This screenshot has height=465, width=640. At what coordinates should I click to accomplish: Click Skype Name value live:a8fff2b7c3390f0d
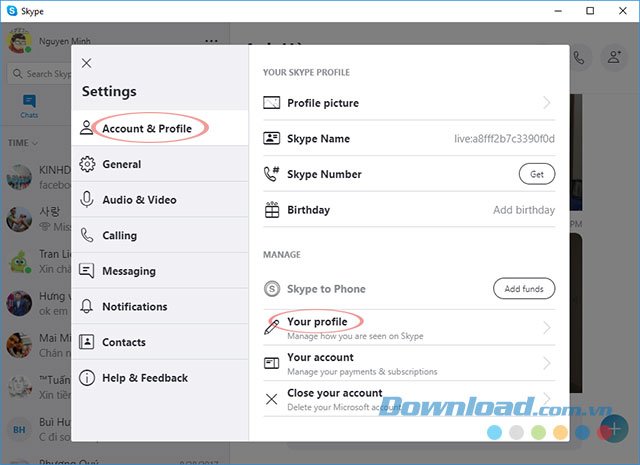tap(504, 139)
